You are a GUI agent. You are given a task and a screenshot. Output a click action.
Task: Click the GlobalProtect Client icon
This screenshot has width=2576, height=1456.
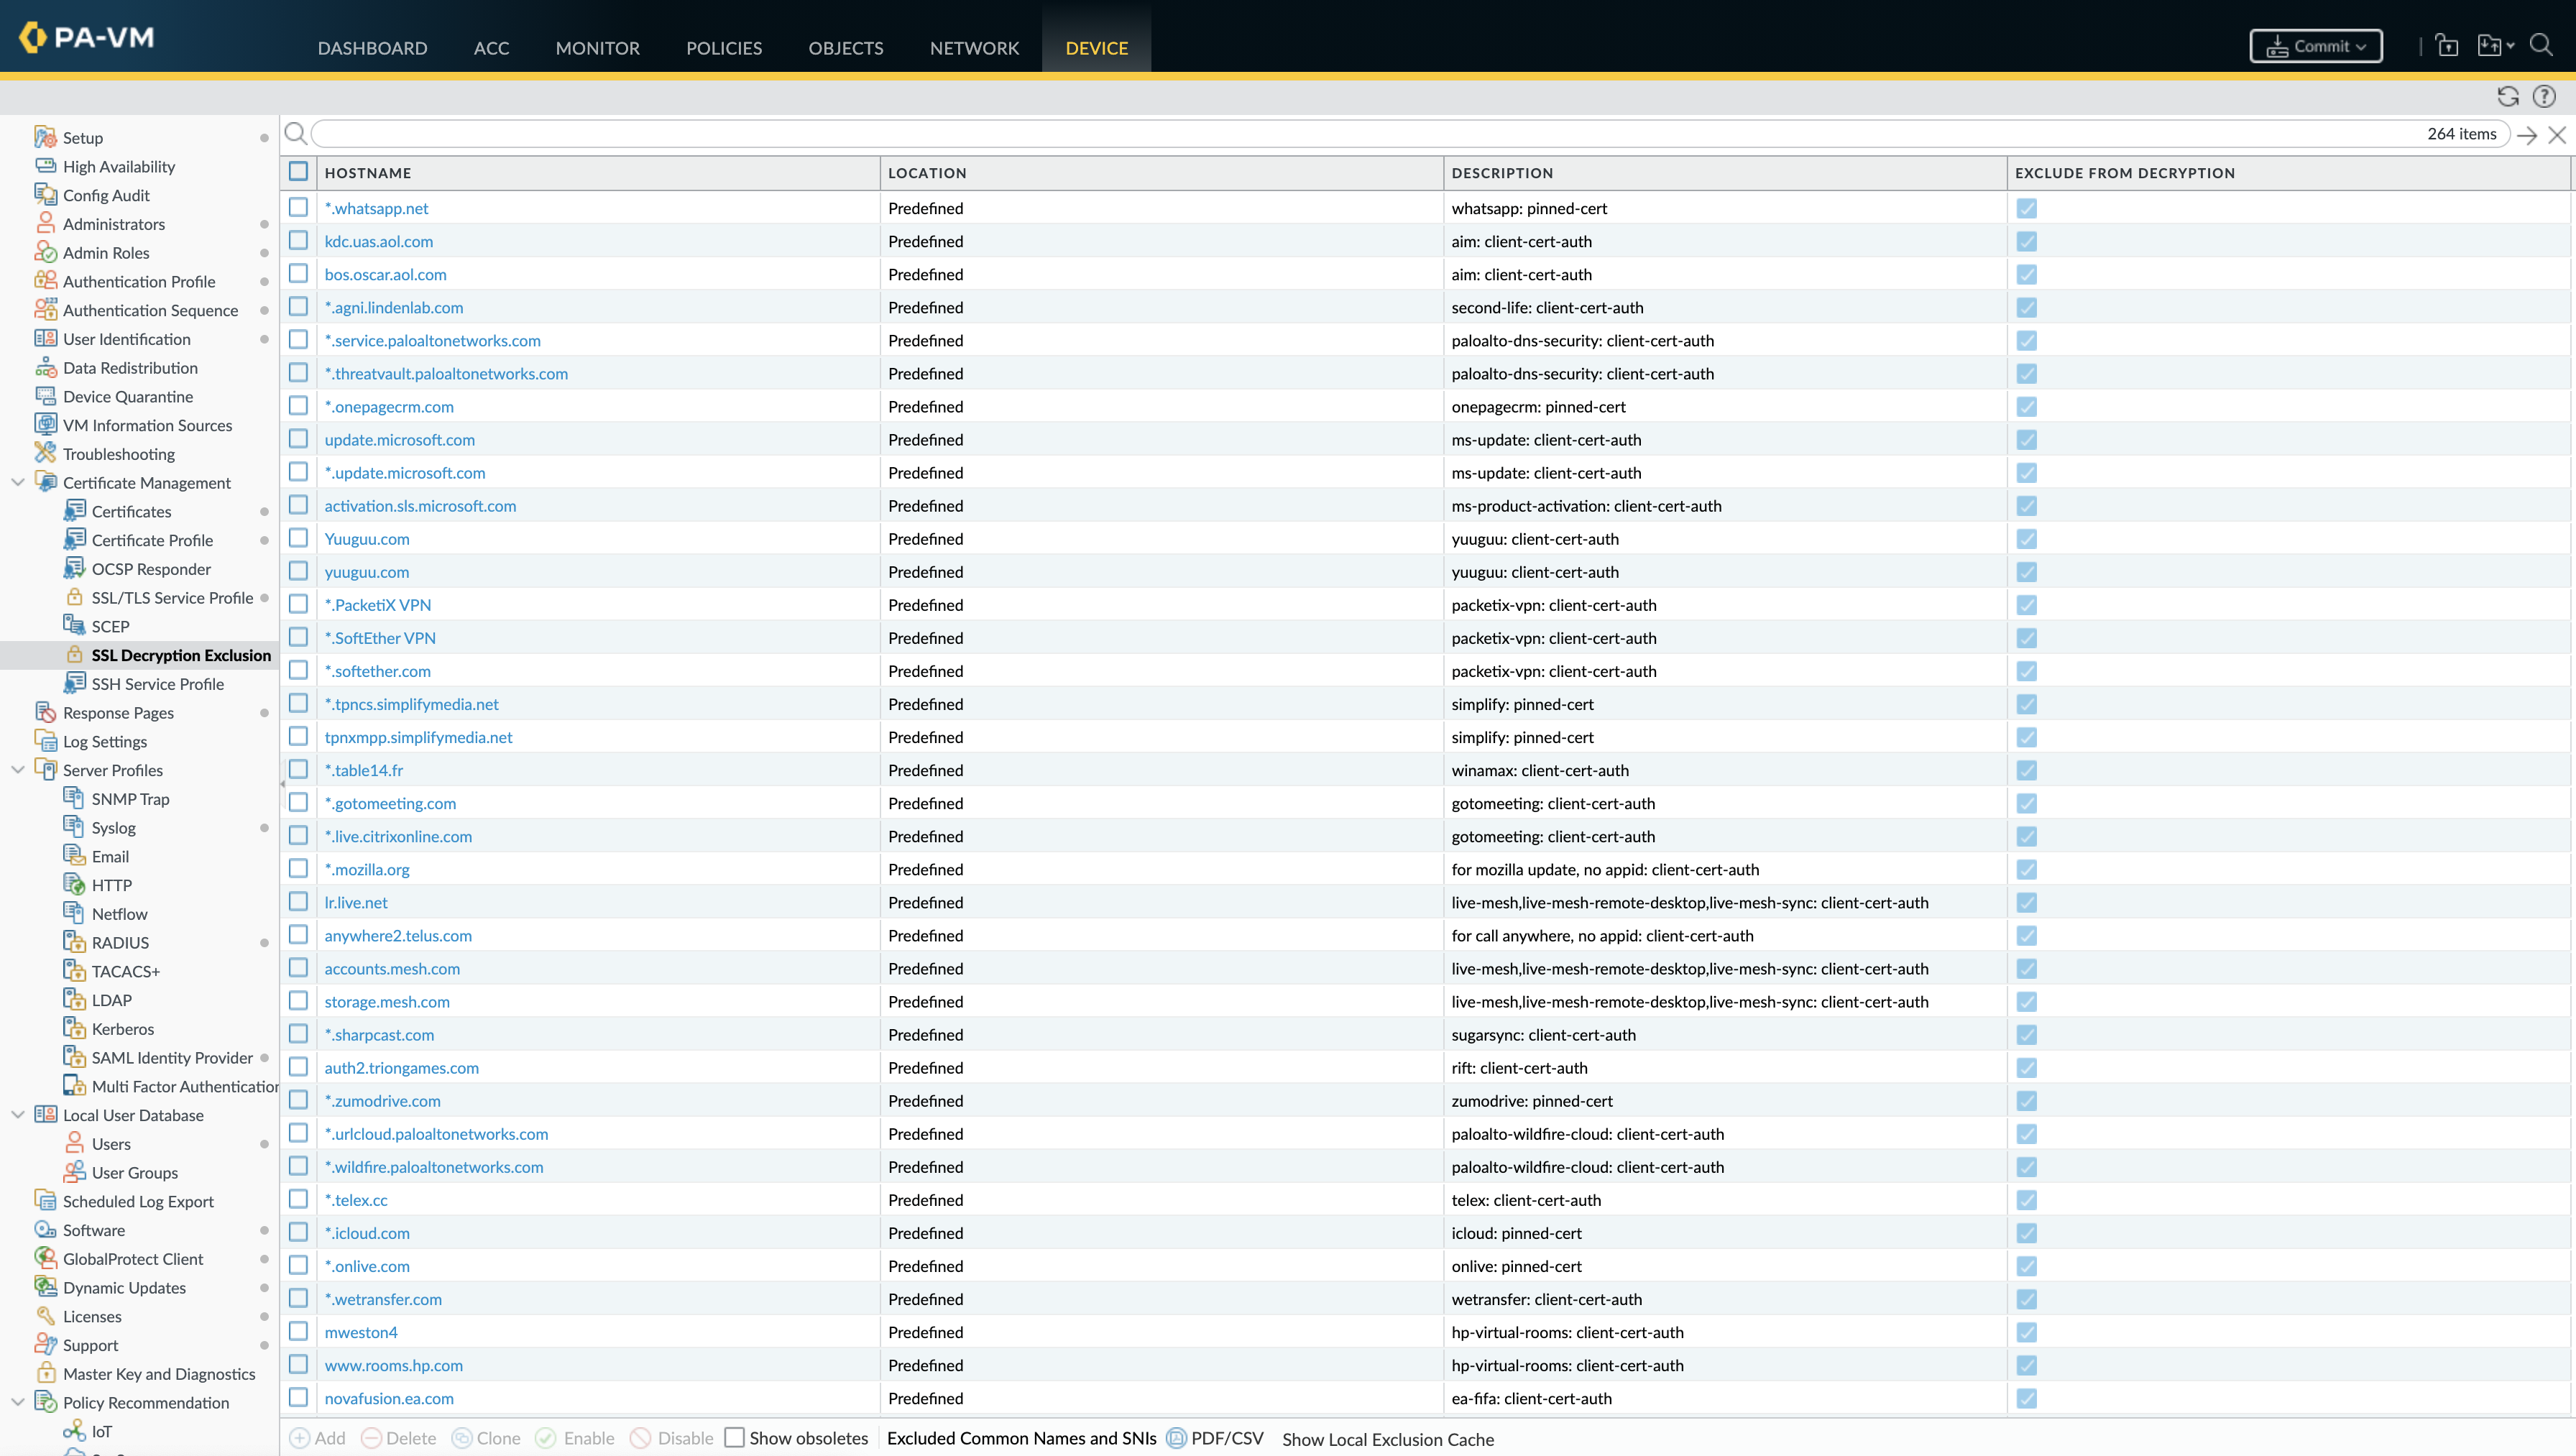[45, 1258]
